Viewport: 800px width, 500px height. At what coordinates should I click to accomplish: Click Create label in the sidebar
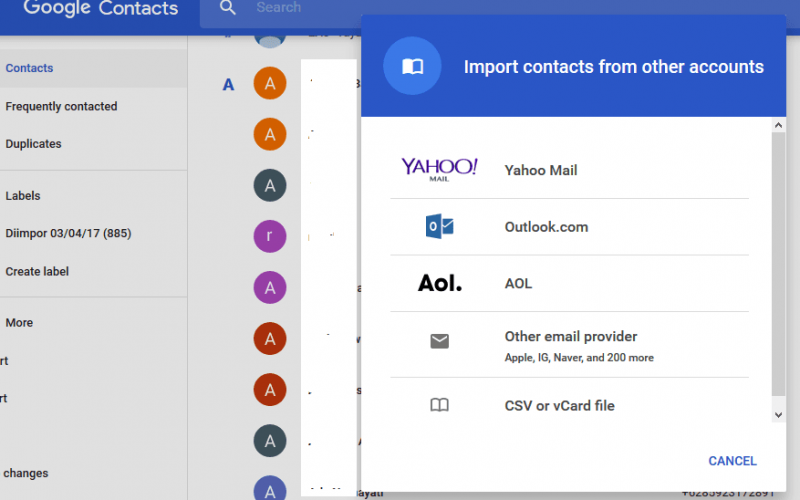[37, 271]
